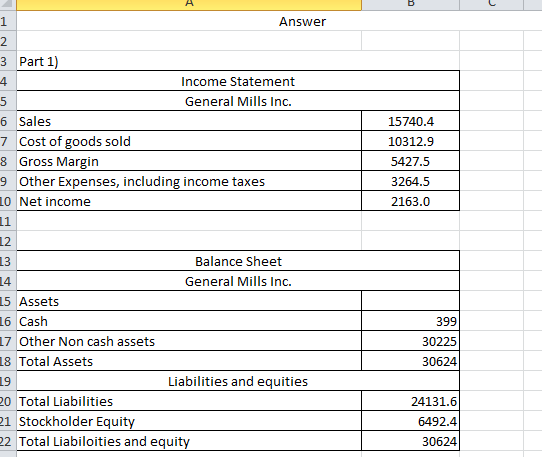Click the Stockholder Equity label cell

click(189, 421)
